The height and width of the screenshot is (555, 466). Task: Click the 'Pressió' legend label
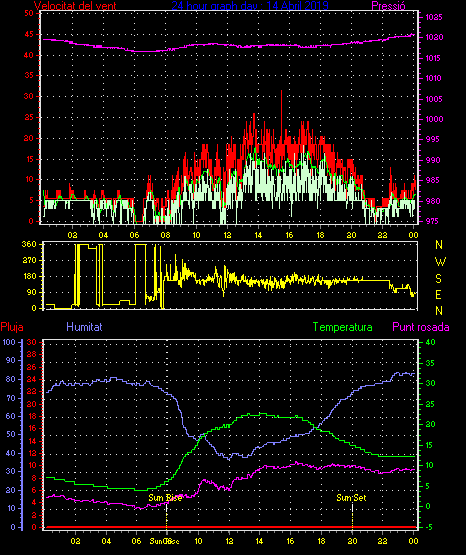coord(388,5)
